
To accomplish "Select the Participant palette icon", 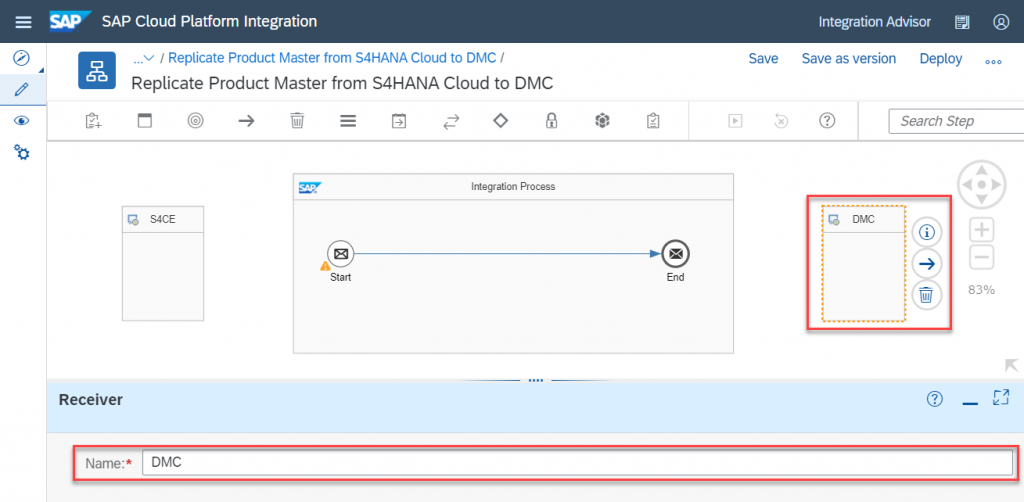I will point(144,121).
